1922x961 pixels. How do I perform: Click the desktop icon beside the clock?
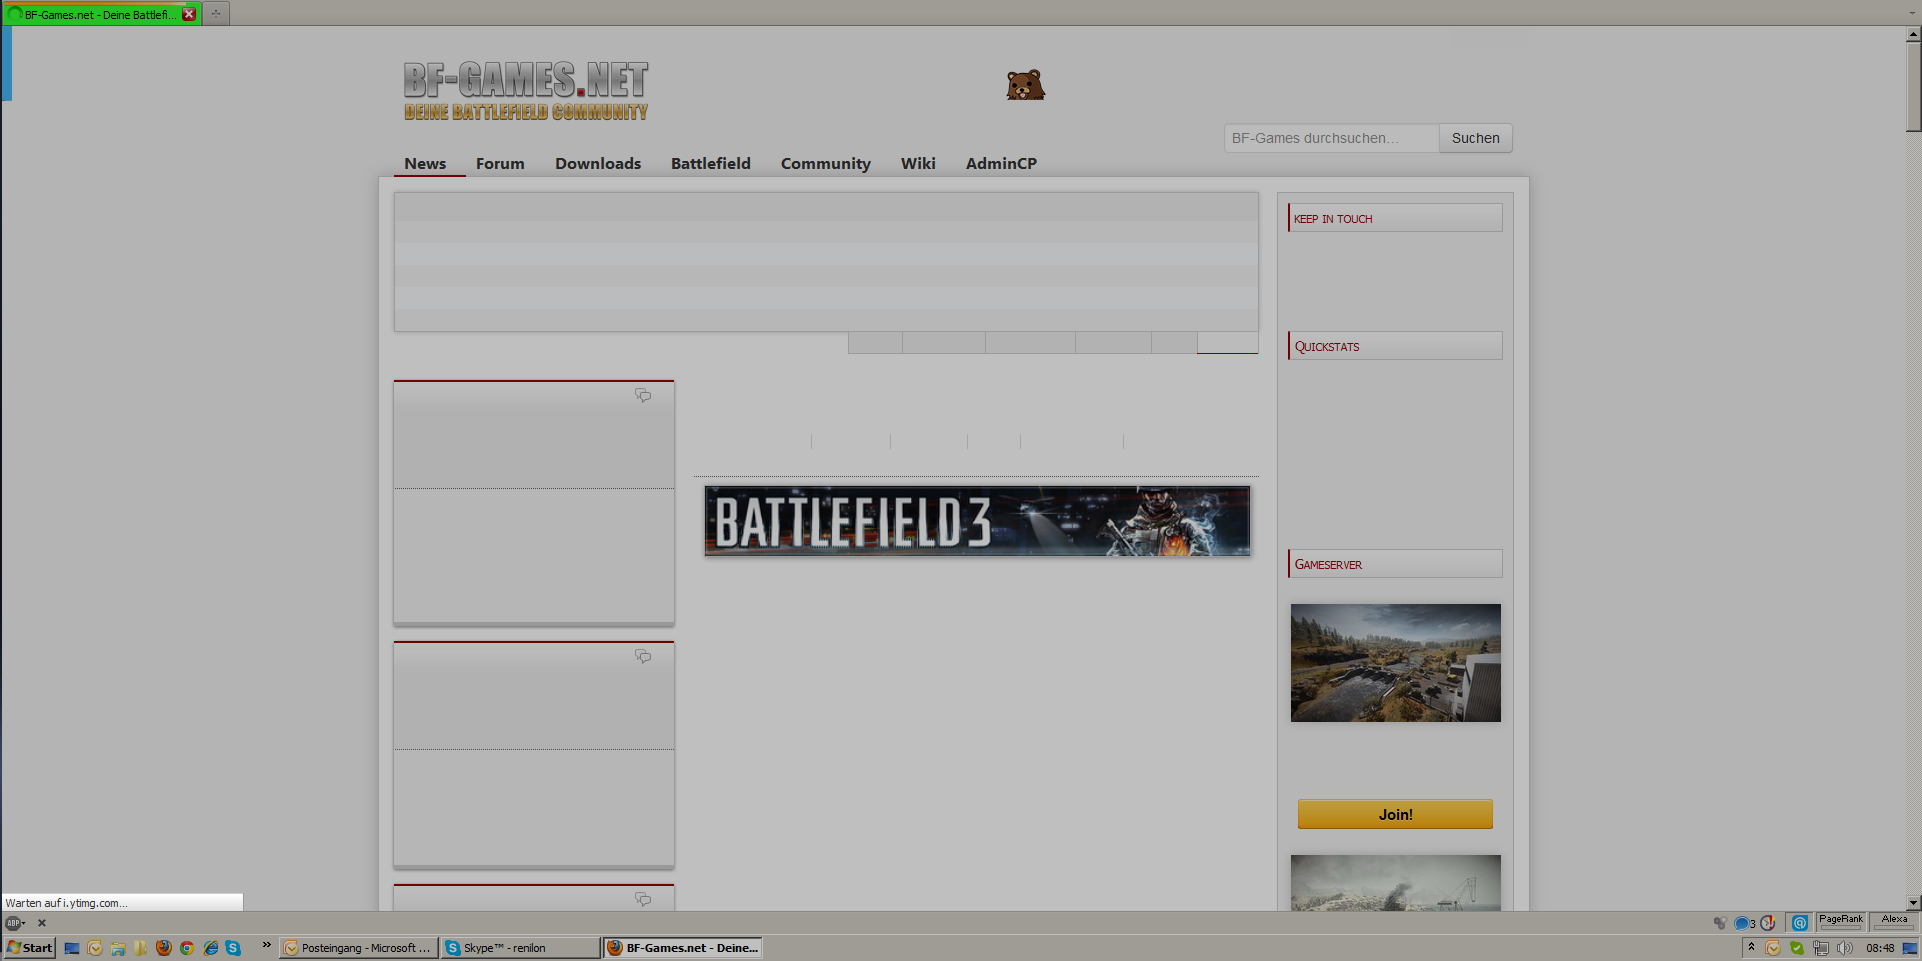[x=1910, y=948]
